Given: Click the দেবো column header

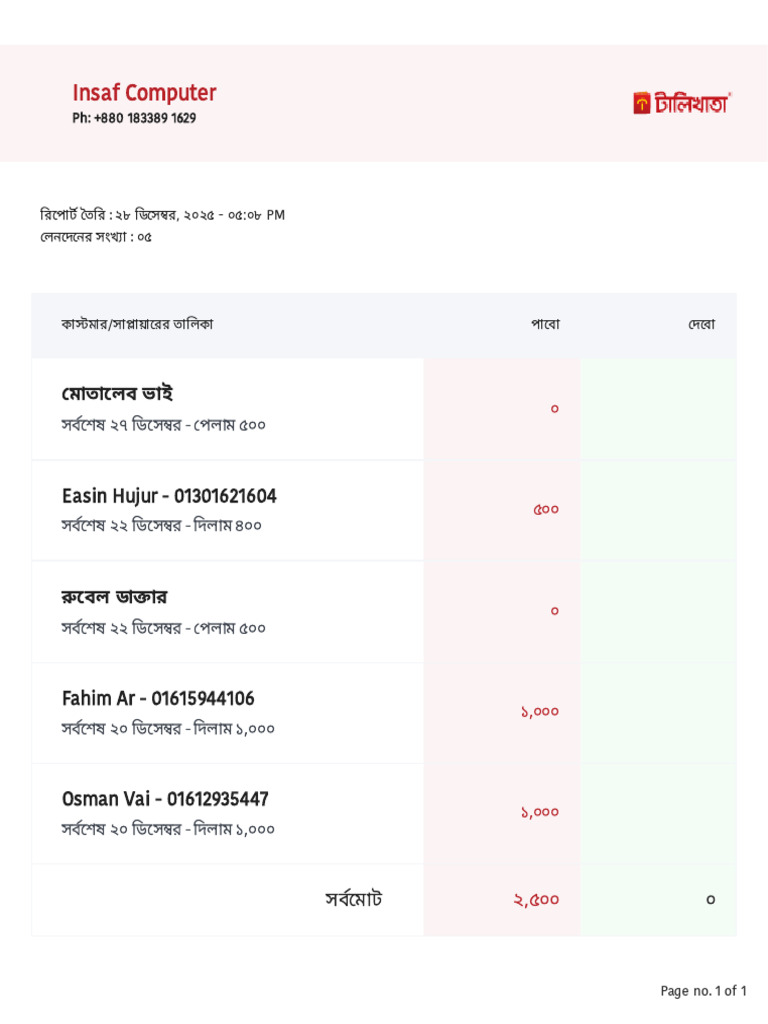Looking at the screenshot, I should 701,325.
